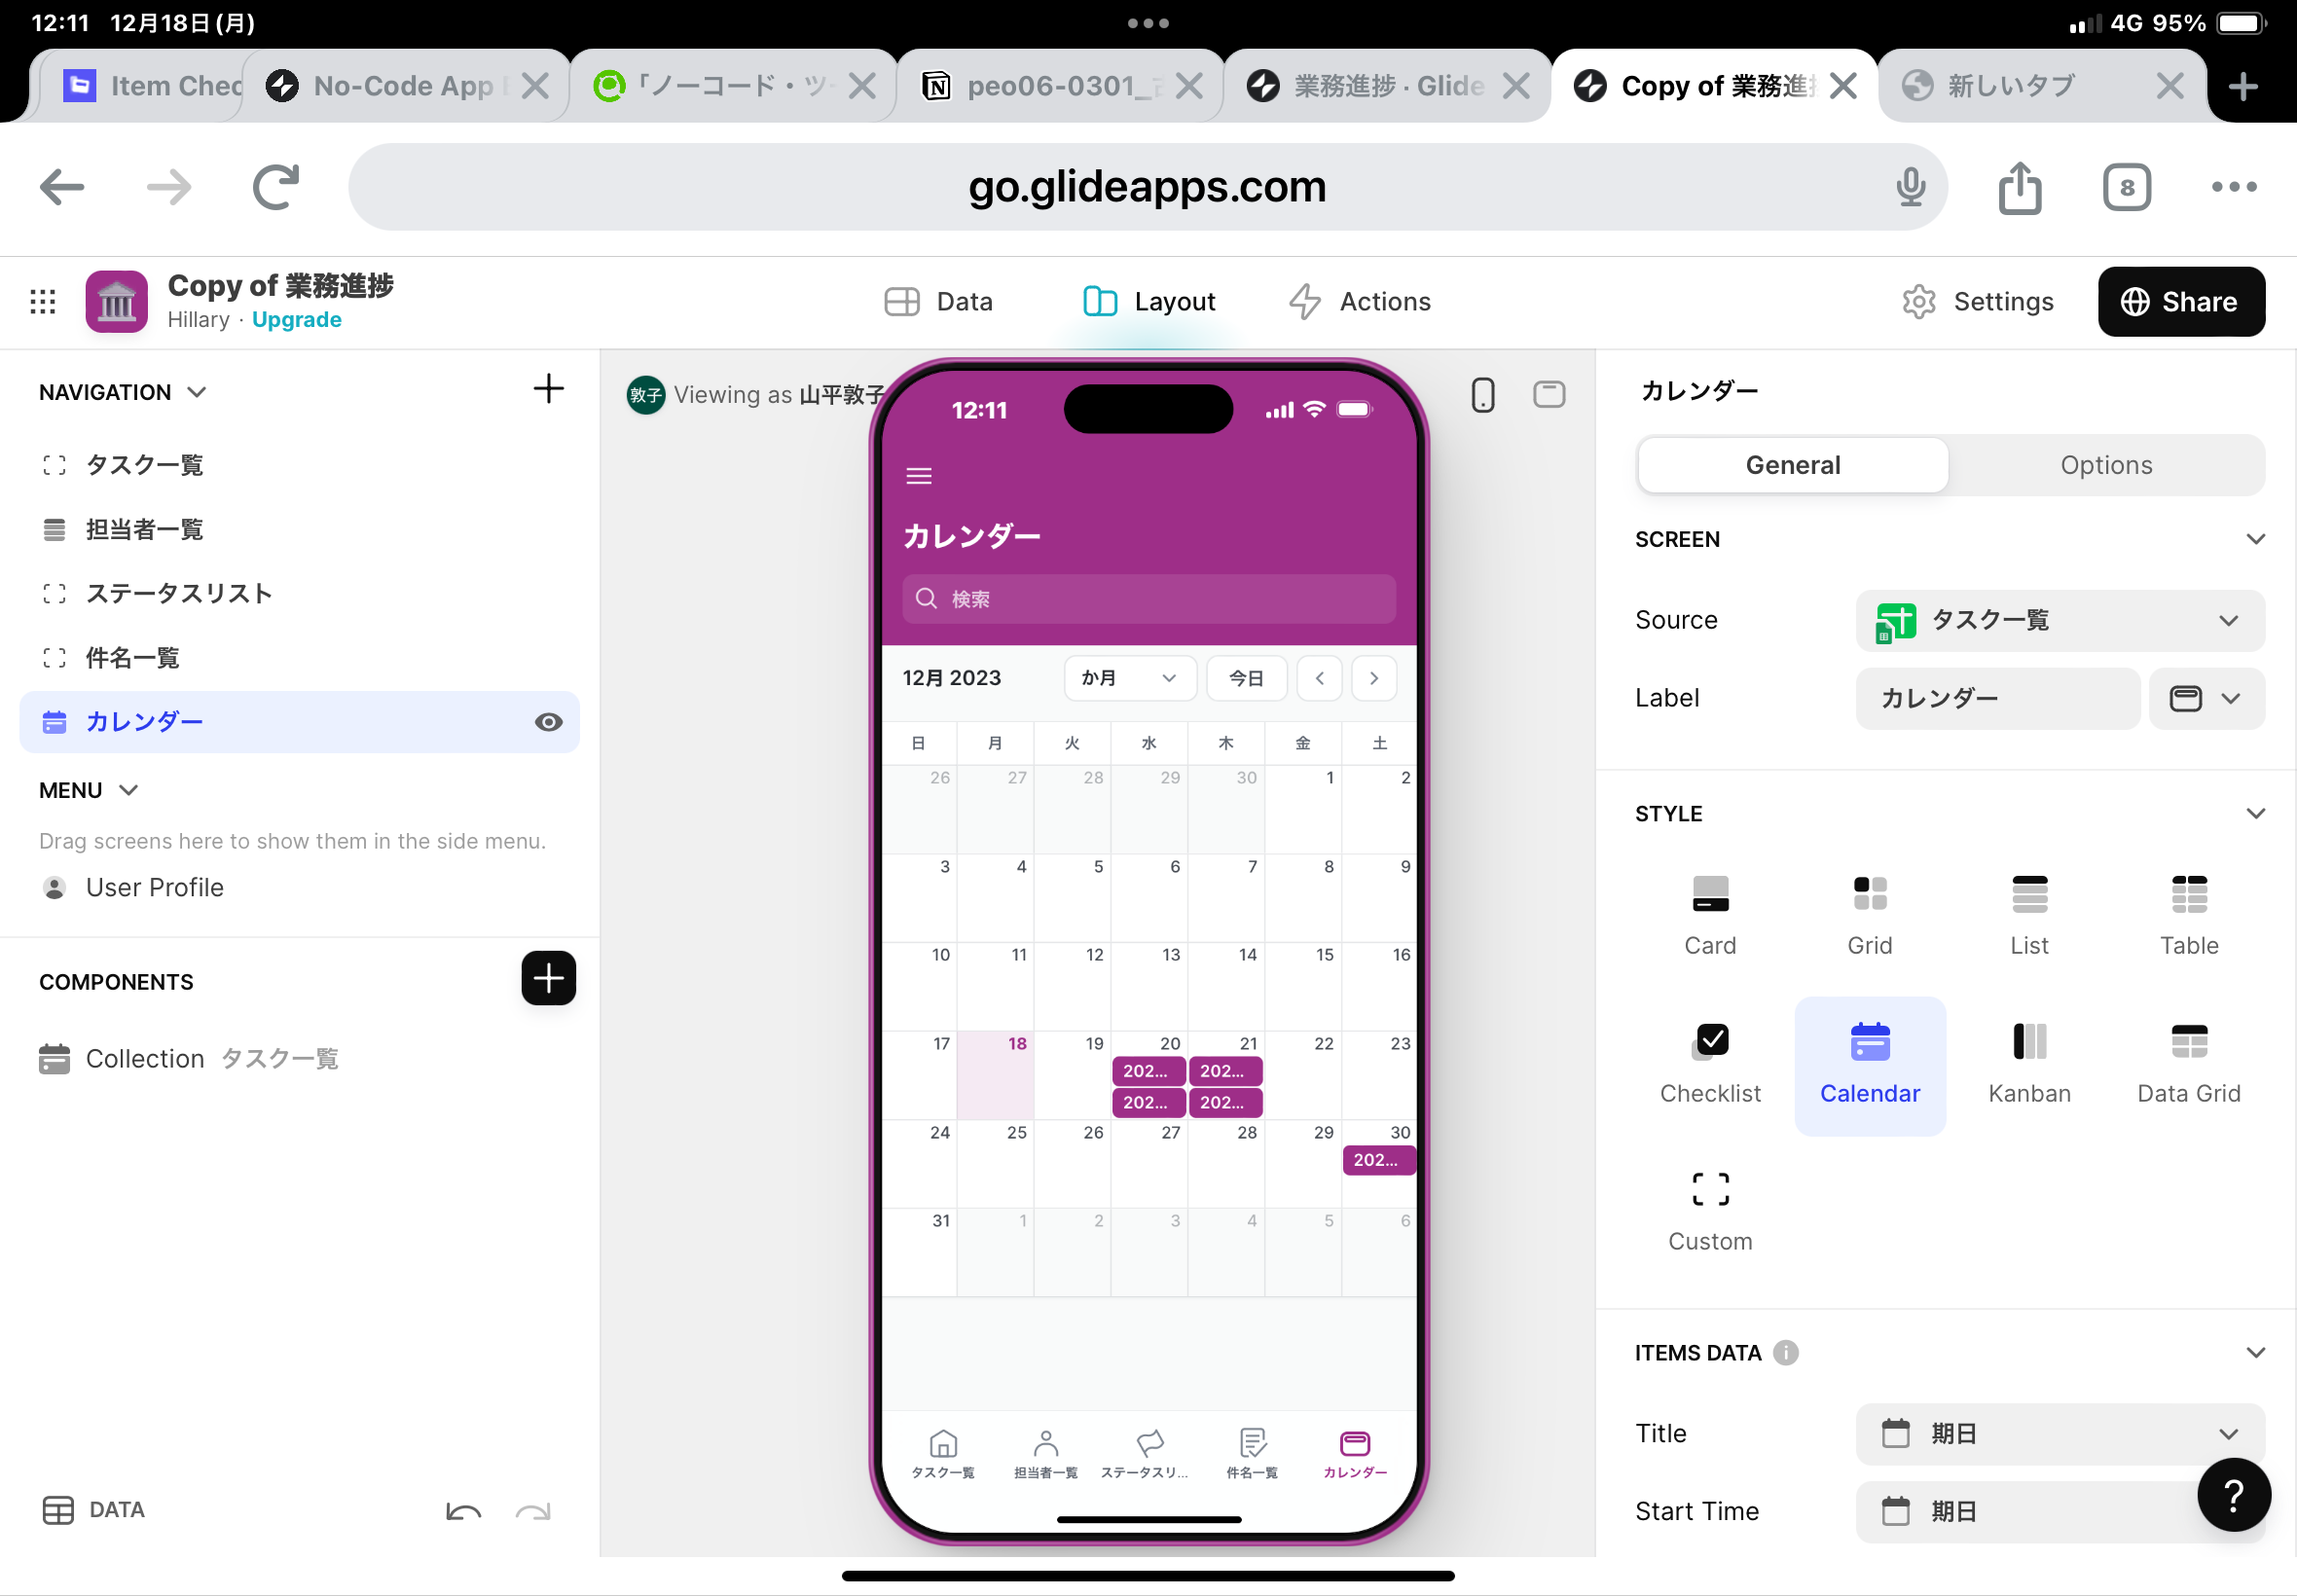Add a new component with black plus button
This screenshot has width=2297, height=1596.
pos(548,978)
